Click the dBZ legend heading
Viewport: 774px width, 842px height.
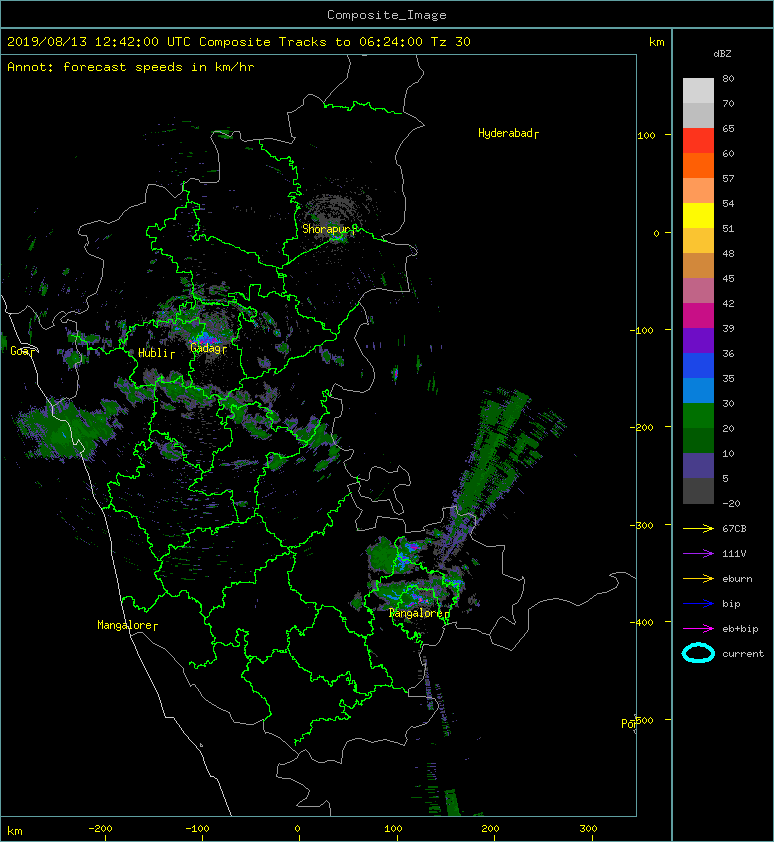tap(722, 54)
